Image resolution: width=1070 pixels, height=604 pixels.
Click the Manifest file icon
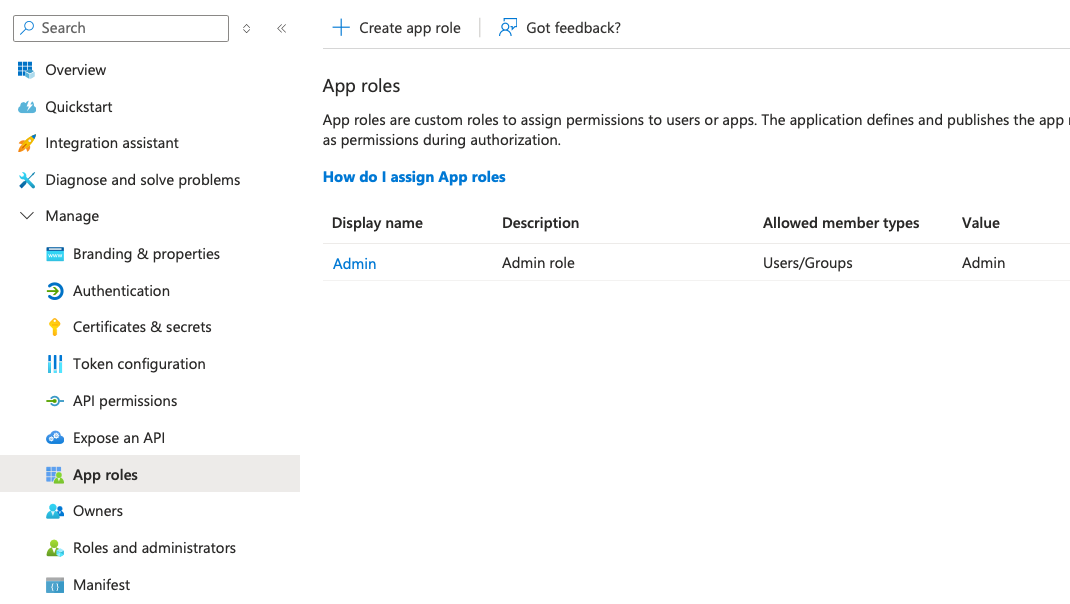(55, 585)
